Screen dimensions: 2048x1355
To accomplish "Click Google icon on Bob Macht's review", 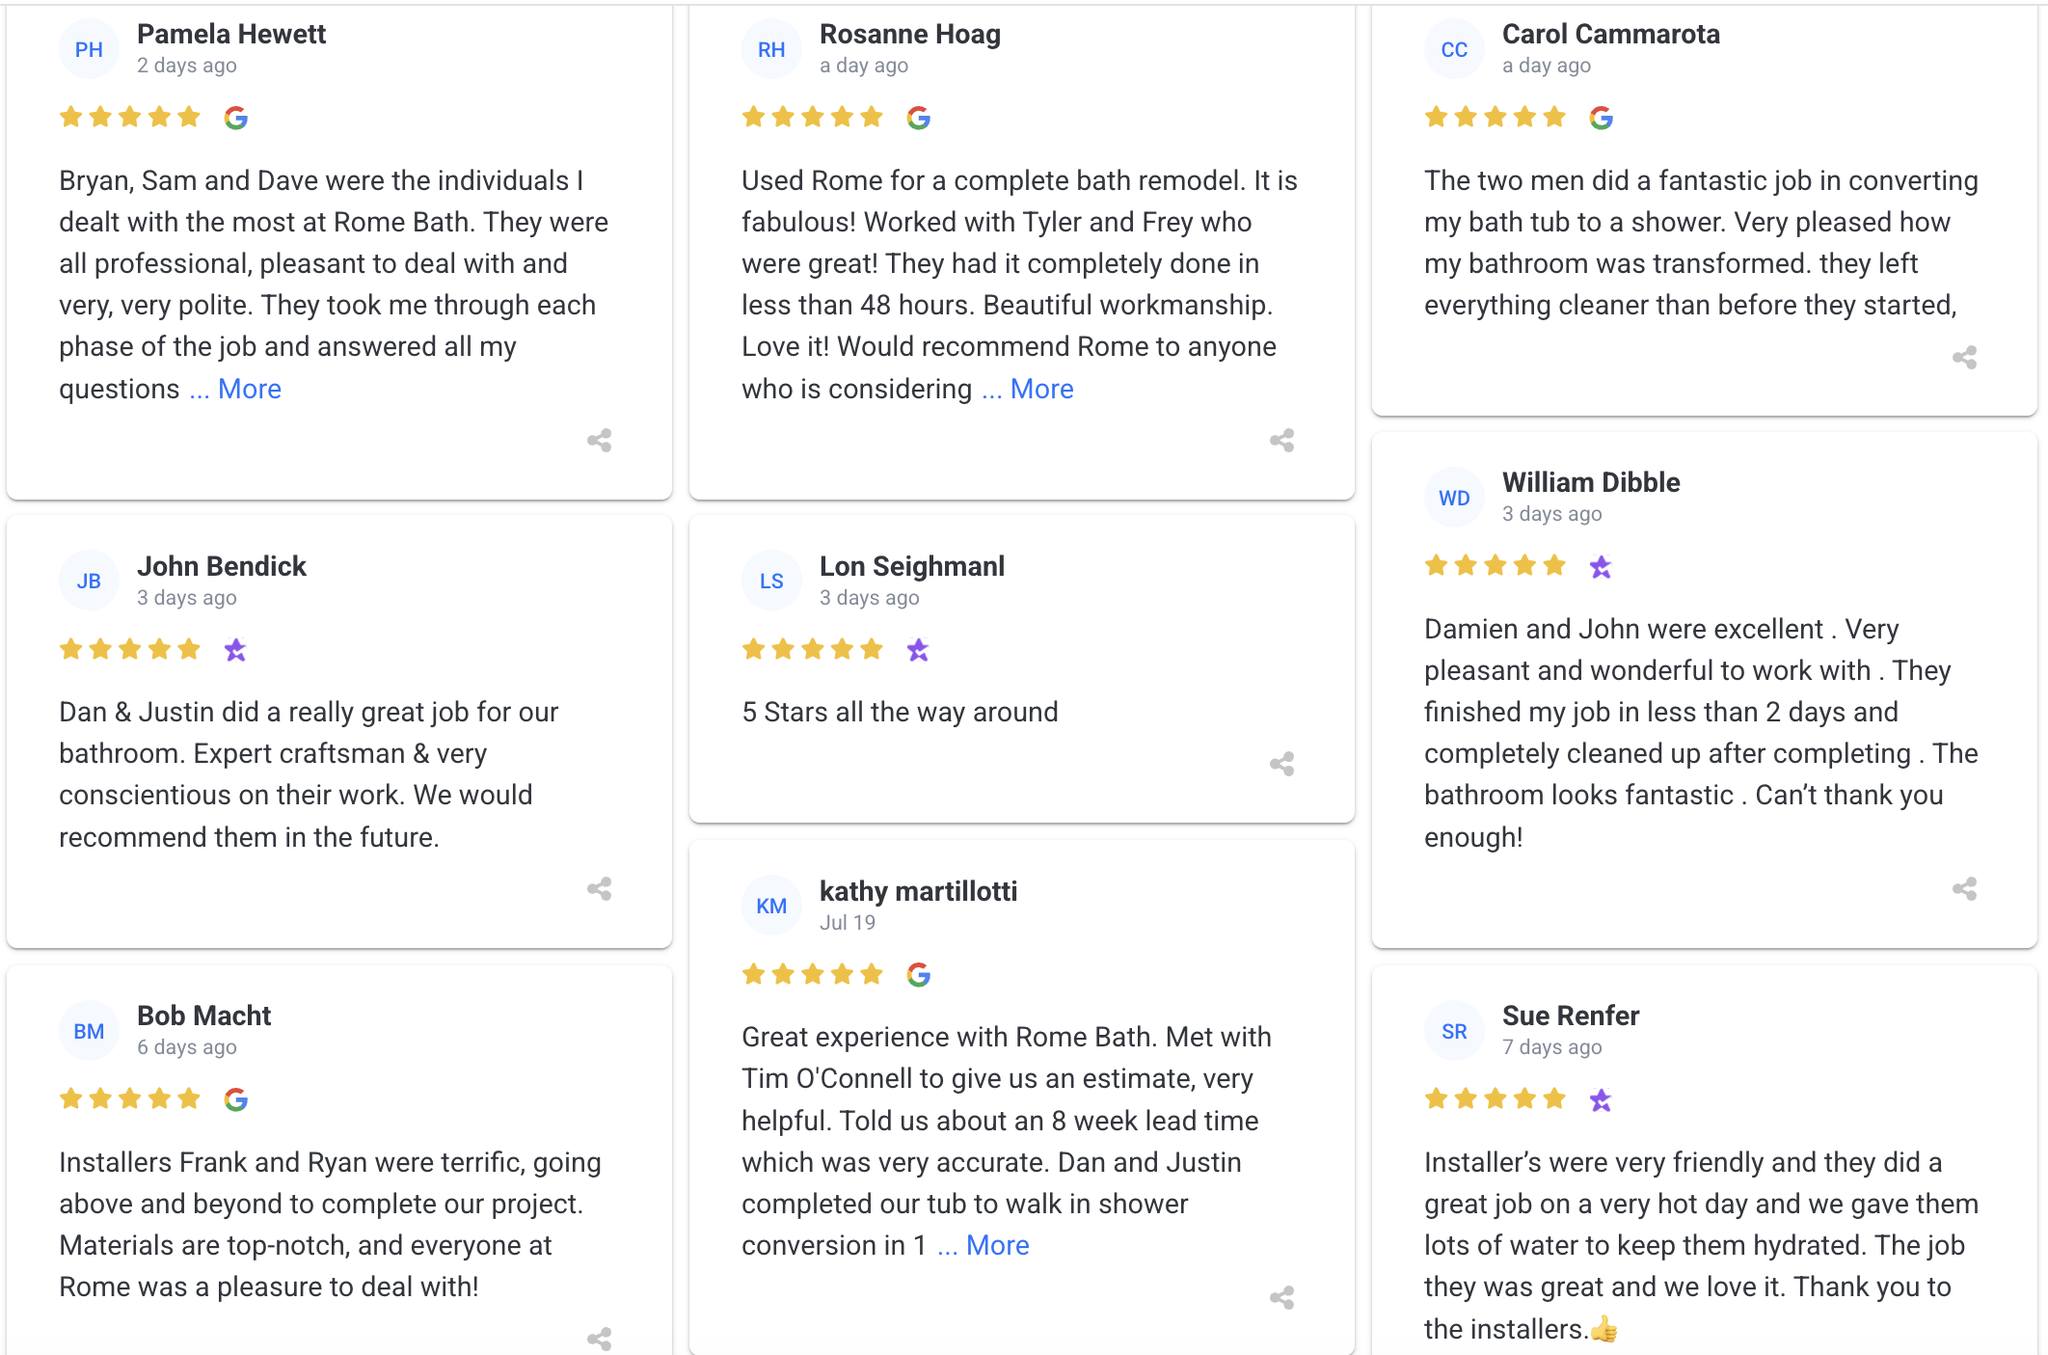I will [x=236, y=1100].
